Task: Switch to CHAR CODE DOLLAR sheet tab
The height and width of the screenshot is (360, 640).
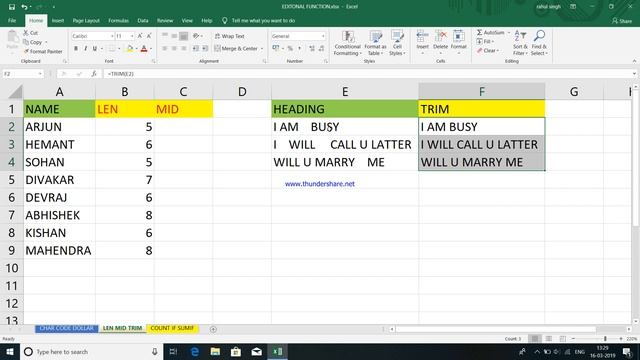Action: click(67, 328)
